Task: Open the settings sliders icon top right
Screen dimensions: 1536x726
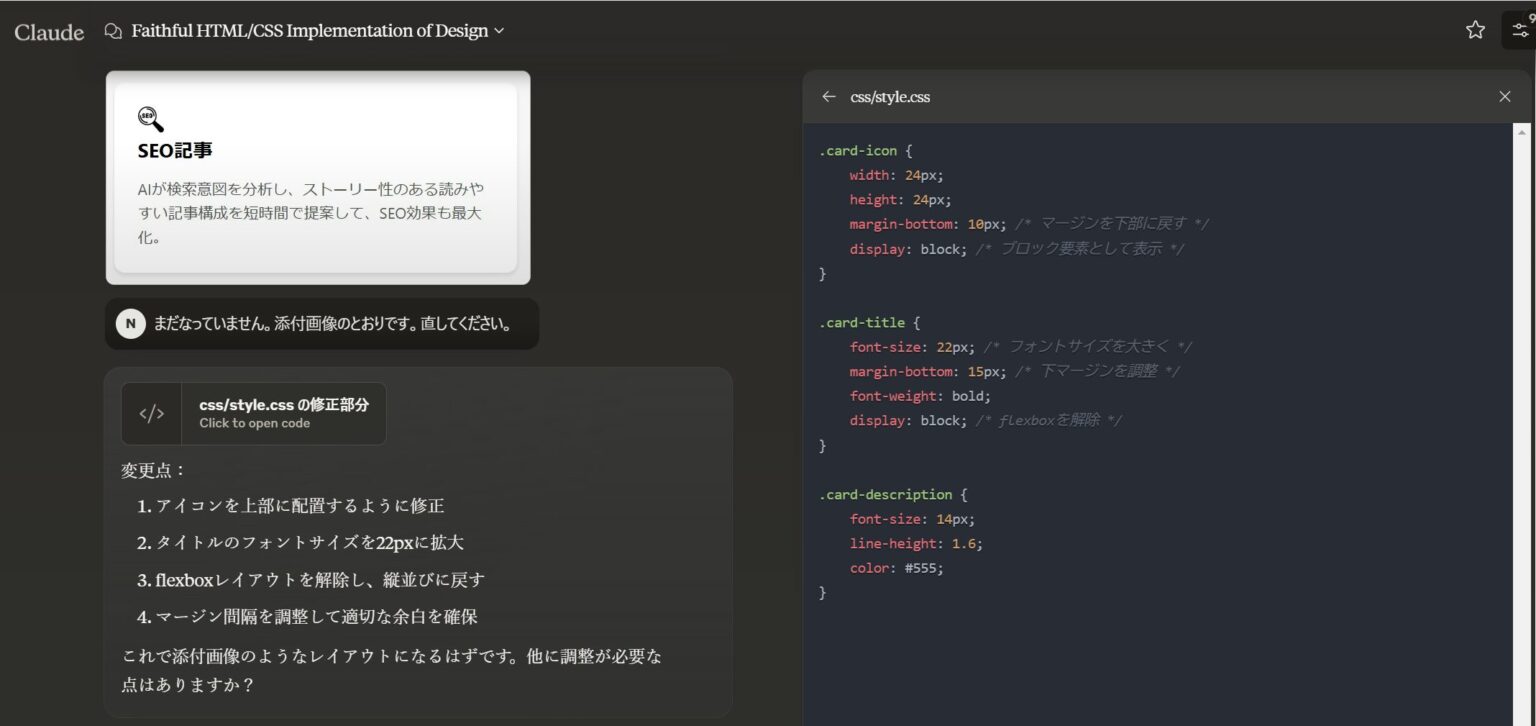Action: click(x=1521, y=29)
